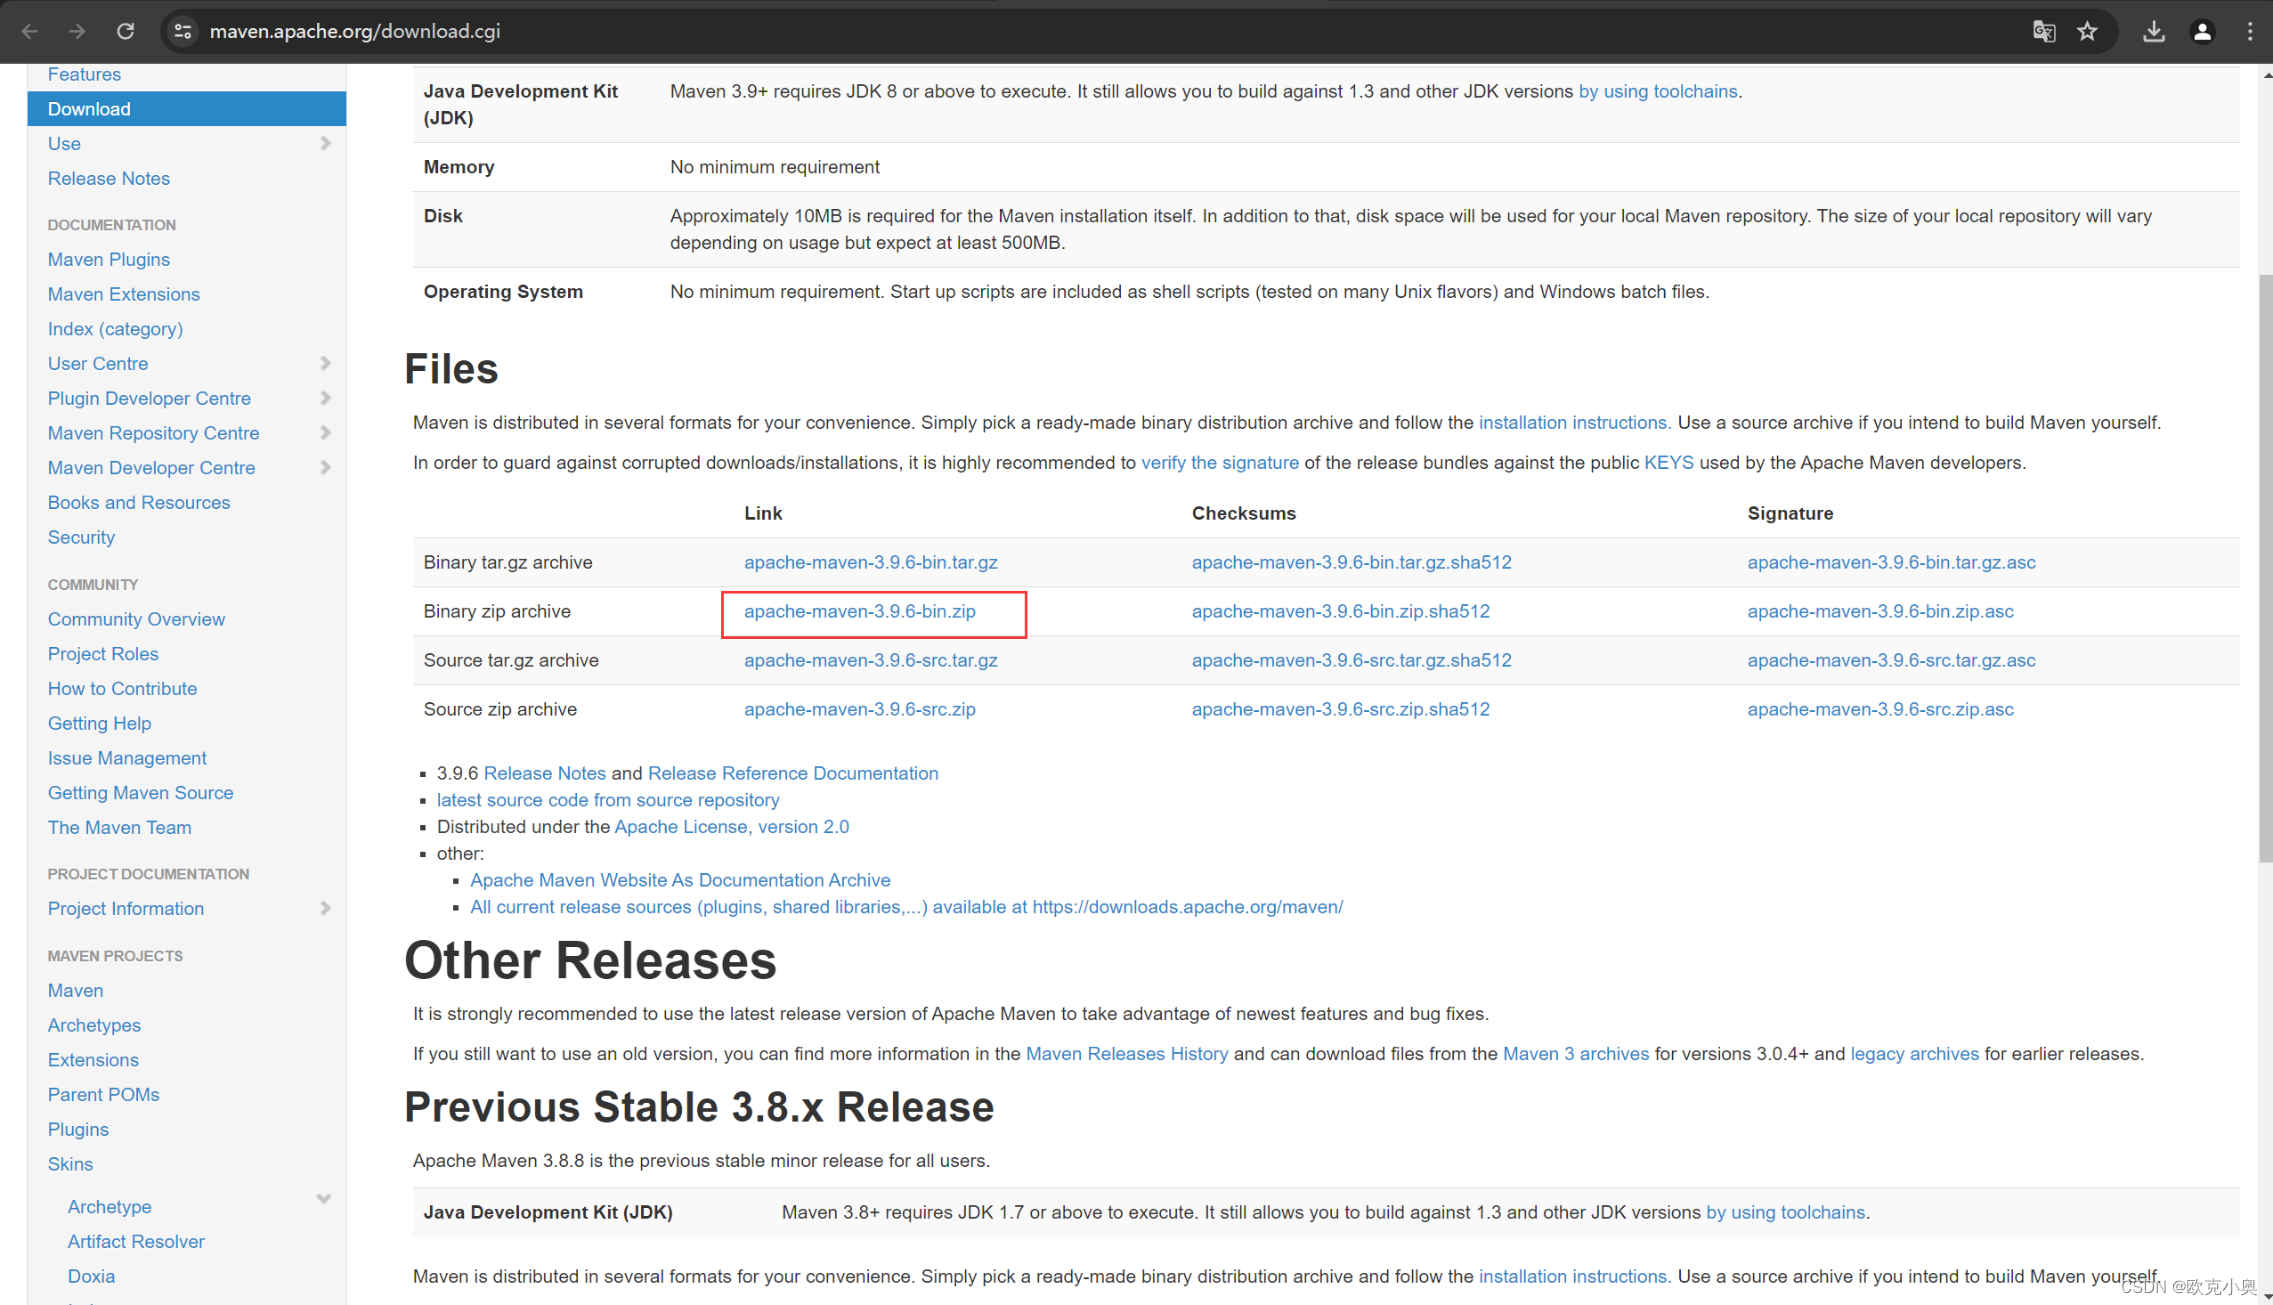Open the user profile icon
Image resolution: width=2273 pixels, height=1305 pixels.
pos(2202,31)
